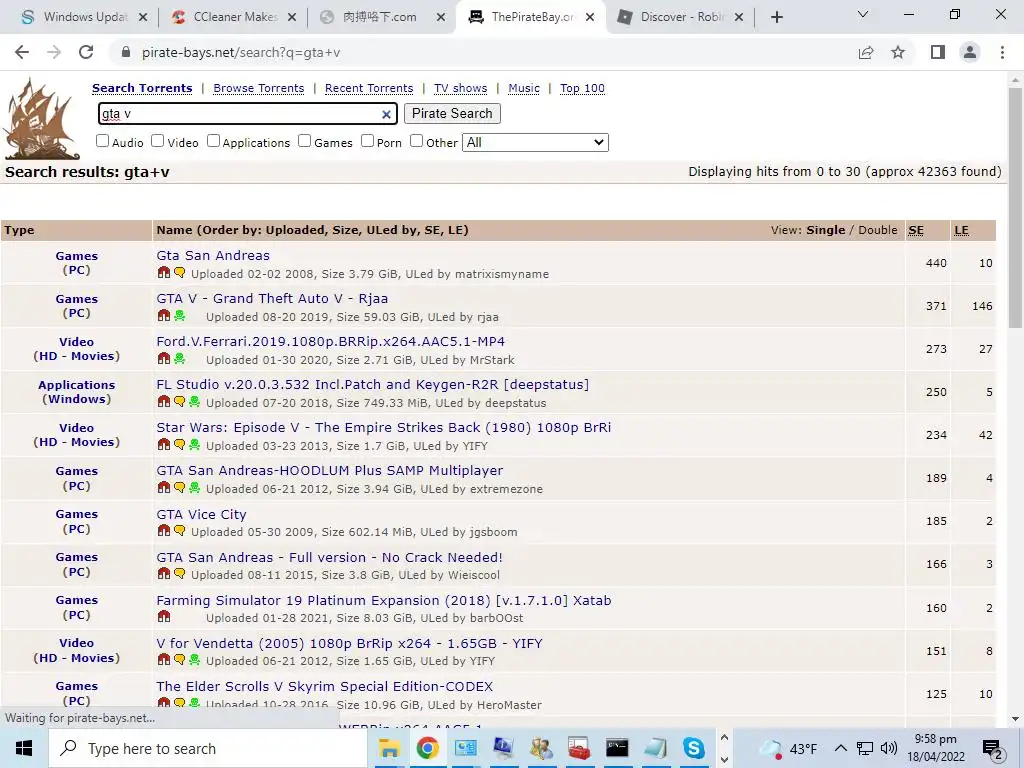Tick the Porn checkbox
Screen dimensions: 1024x768
coord(367,141)
